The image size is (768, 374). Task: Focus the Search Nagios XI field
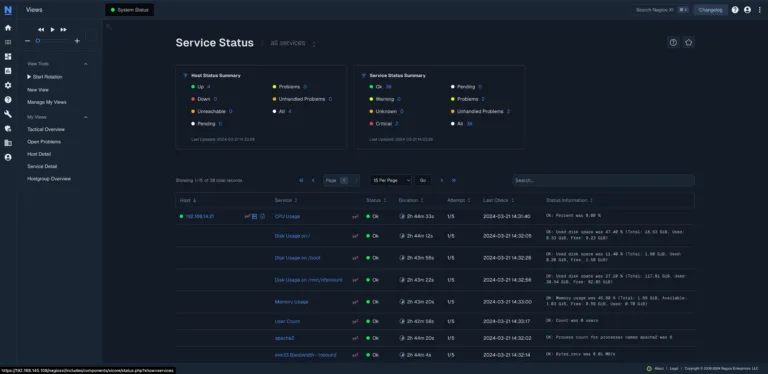[661, 10]
